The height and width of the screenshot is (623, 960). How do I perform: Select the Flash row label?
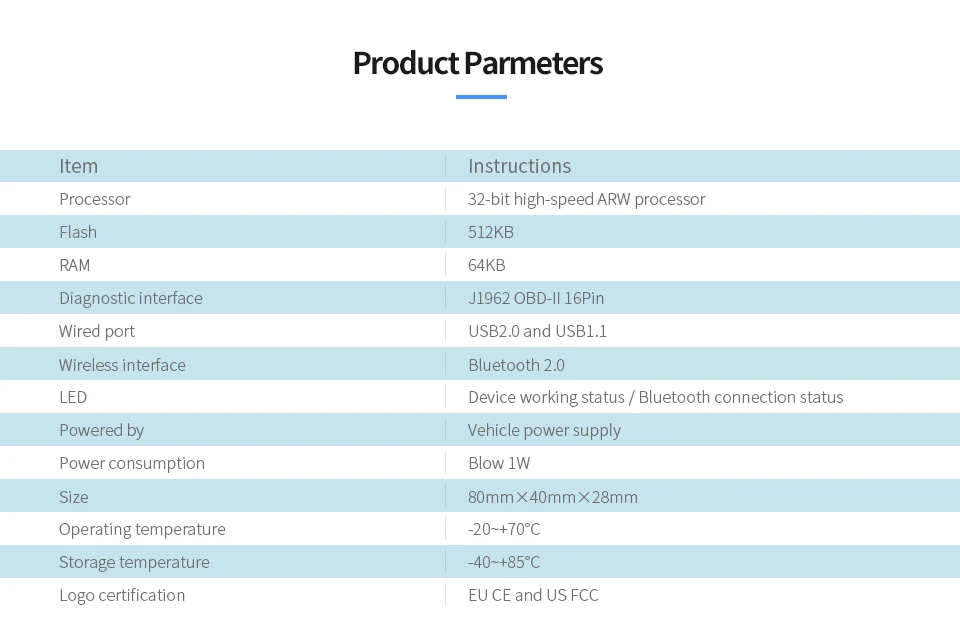click(78, 232)
